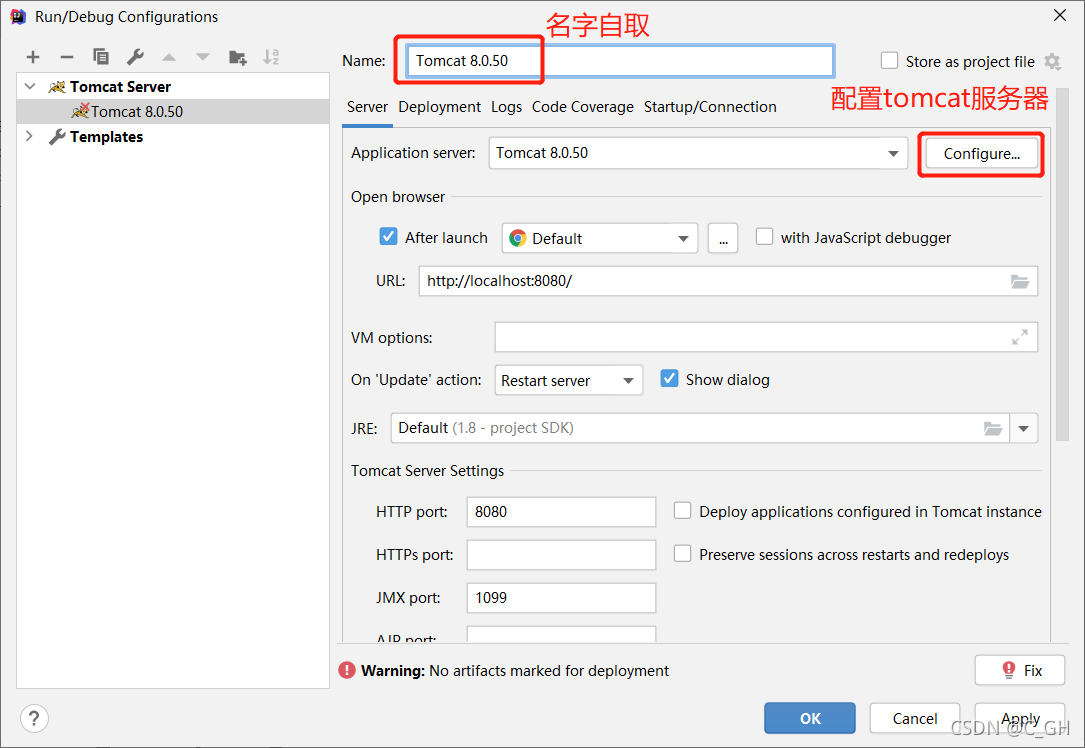The width and height of the screenshot is (1085, 748).
Task: Open the help question mark icon
Action: point(34,718)
